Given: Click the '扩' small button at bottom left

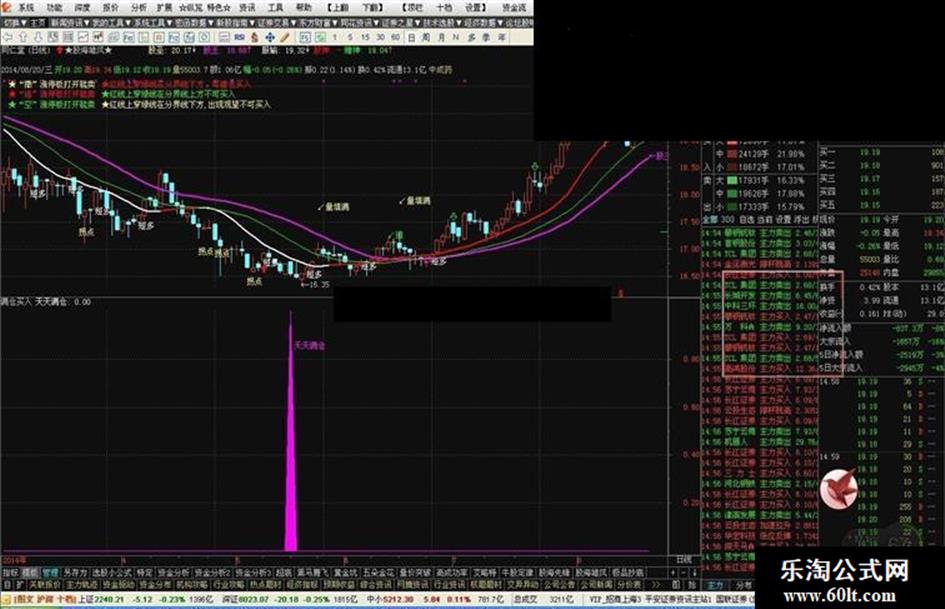Looking at the screenshot, I should (20, 585).
